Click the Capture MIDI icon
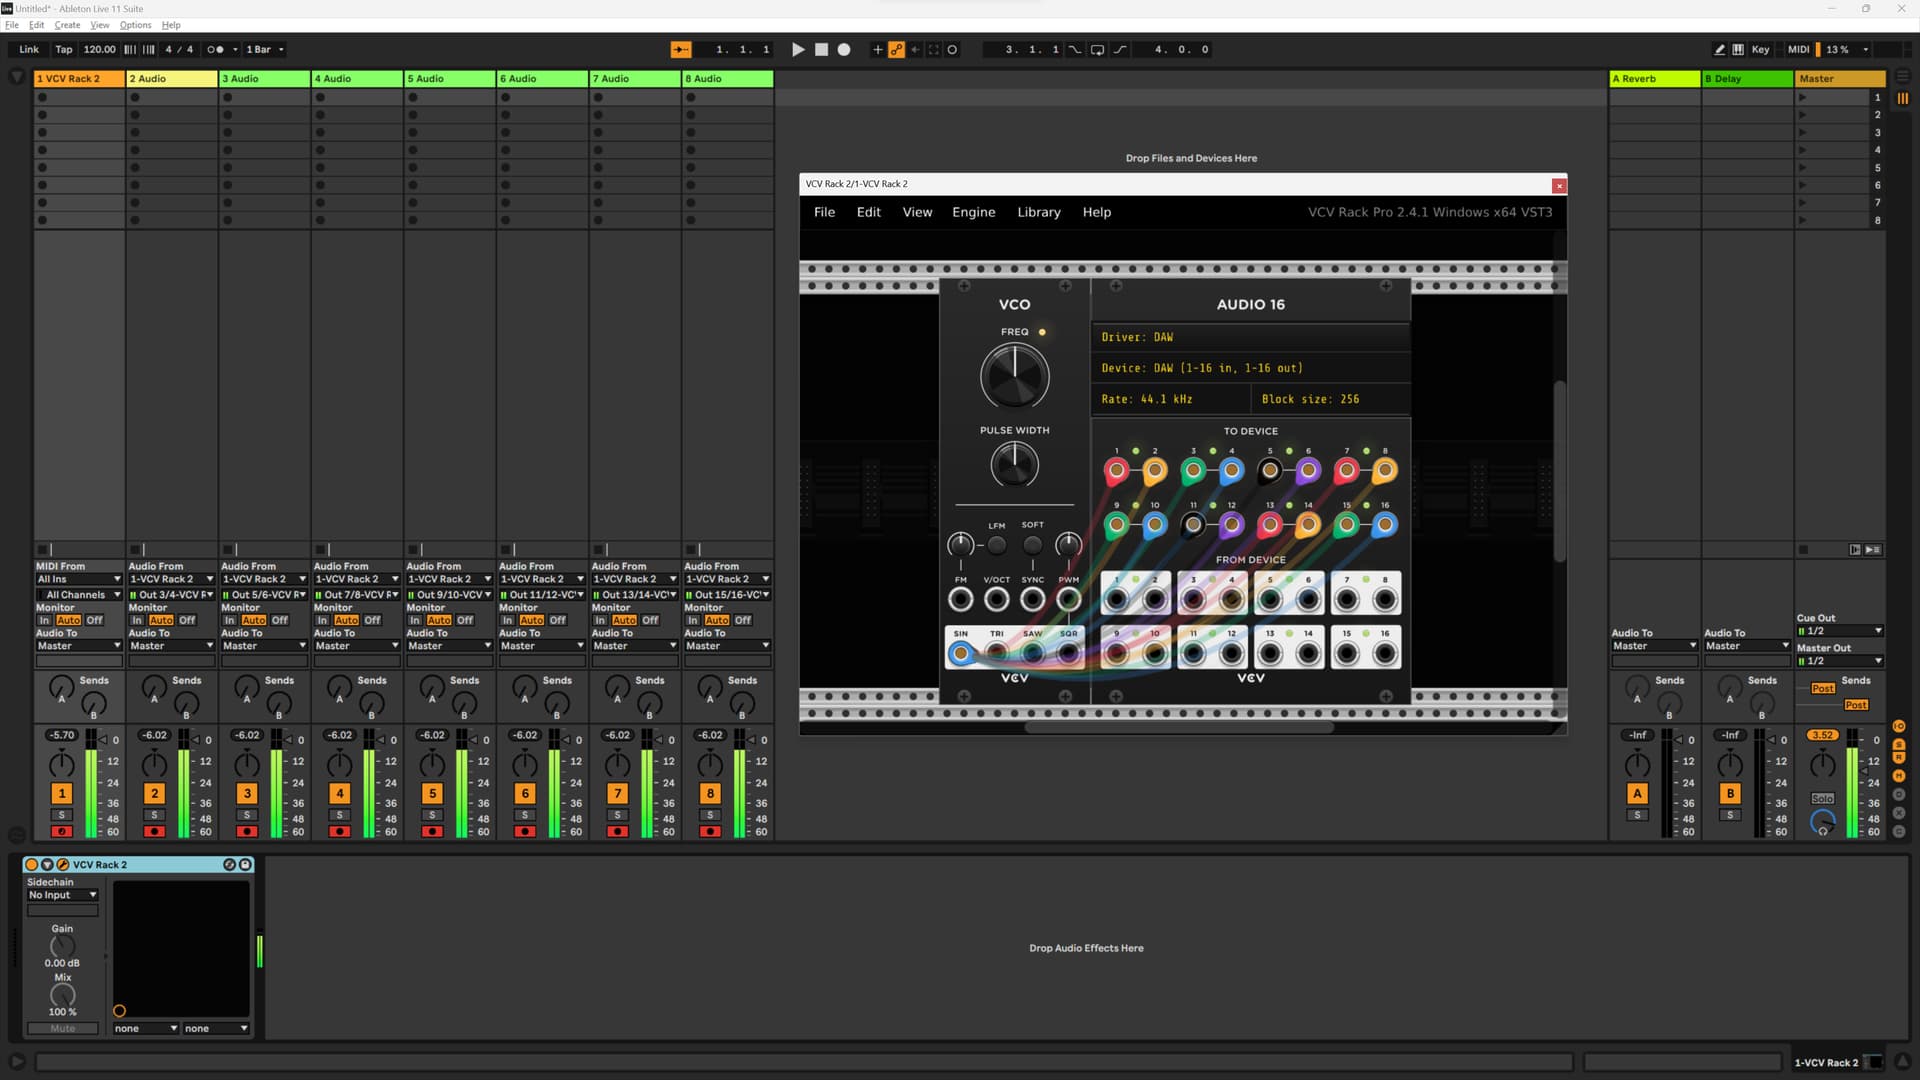Screen dimensions: 1920x1080 [x=933, y=49]
